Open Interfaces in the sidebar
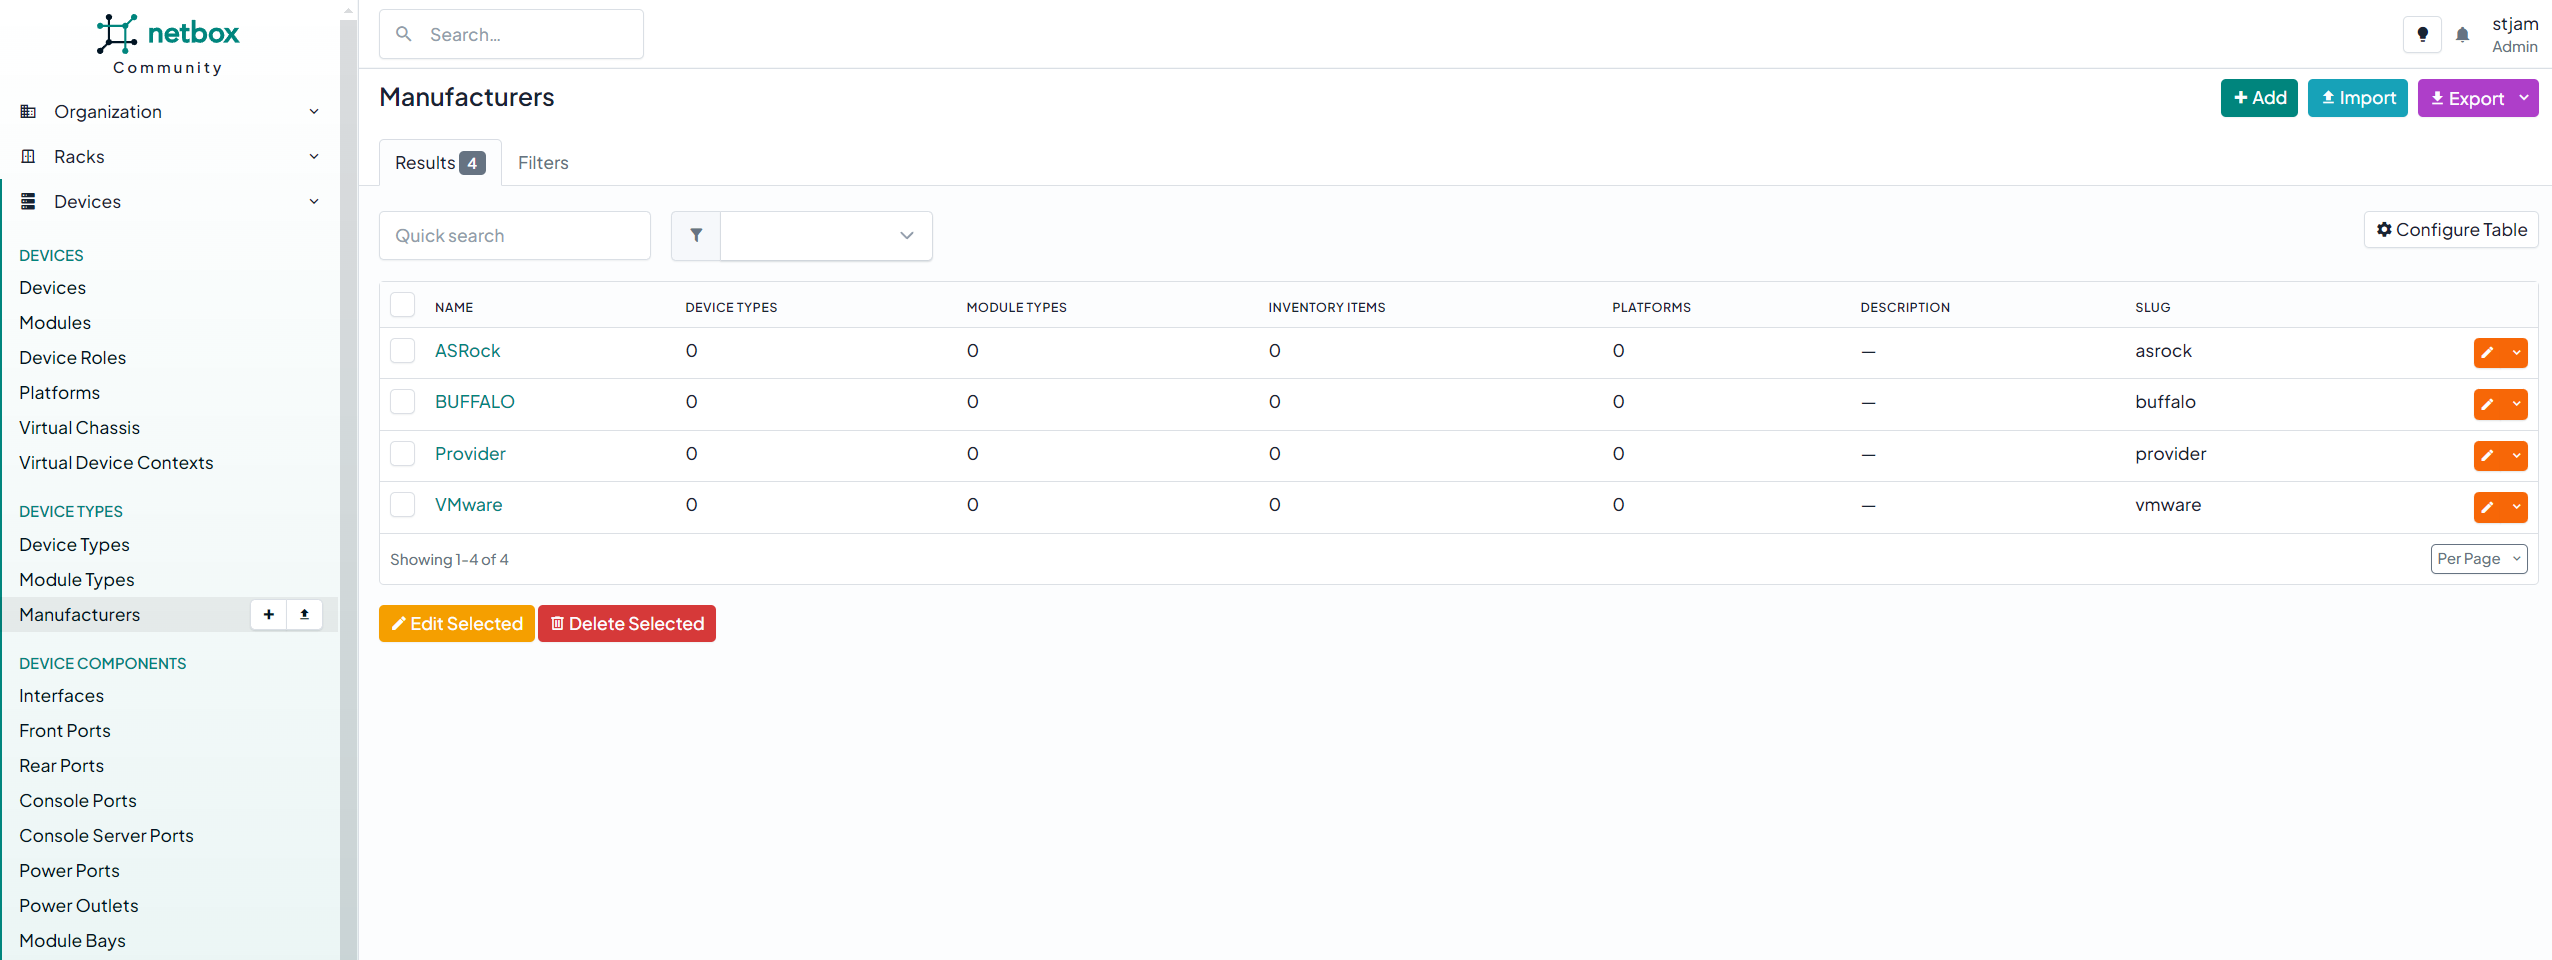This screenshot has width=2552, height=960. (61, 696)
